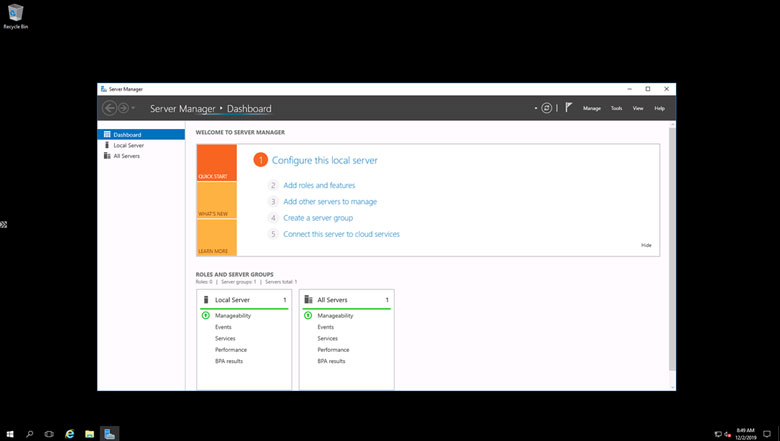Click the All Servers tile icon

click(x=308, y=299)
